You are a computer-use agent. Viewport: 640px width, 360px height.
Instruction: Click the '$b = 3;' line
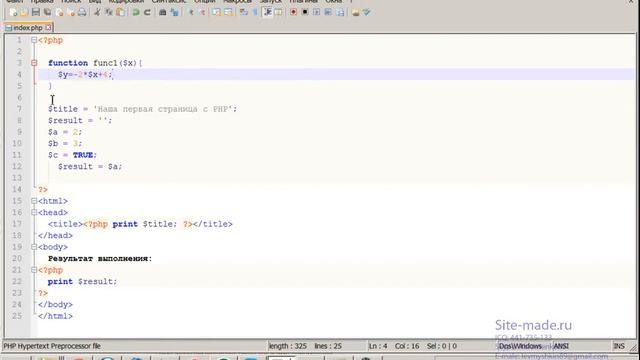pyautogui.click(x=65, y=143)
